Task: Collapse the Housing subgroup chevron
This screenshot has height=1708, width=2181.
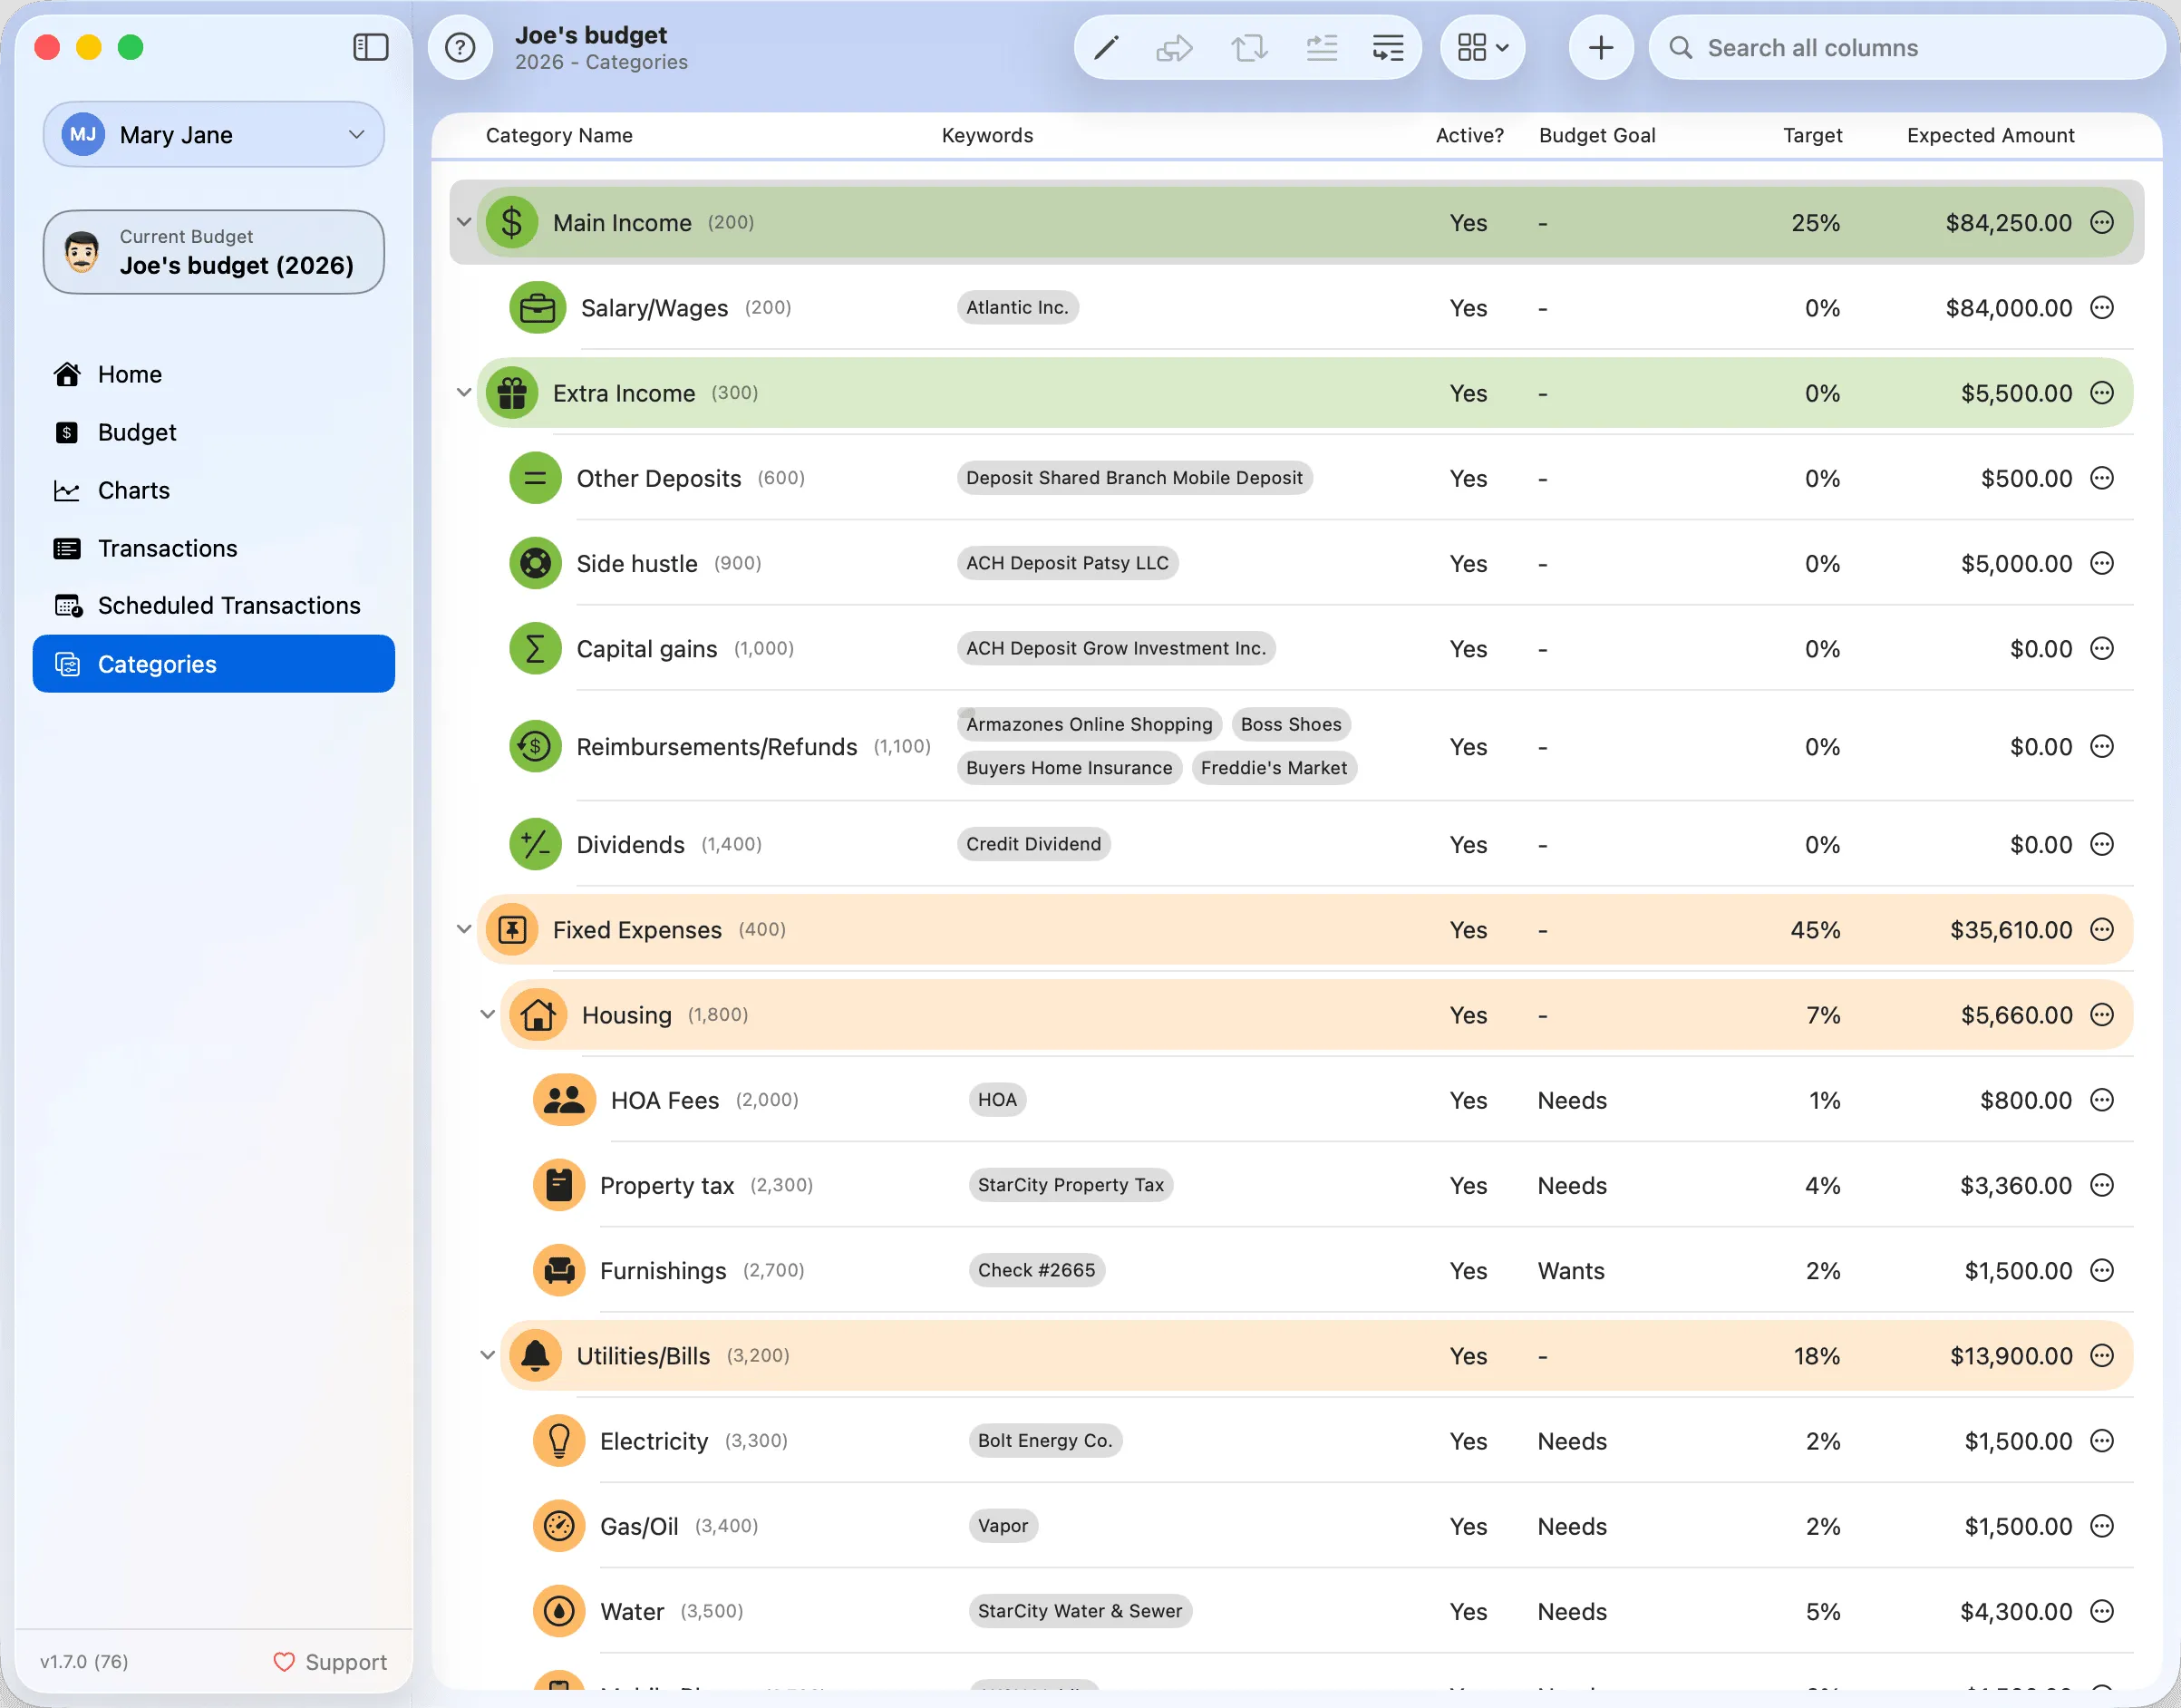Action: (x=488, y=1014)
